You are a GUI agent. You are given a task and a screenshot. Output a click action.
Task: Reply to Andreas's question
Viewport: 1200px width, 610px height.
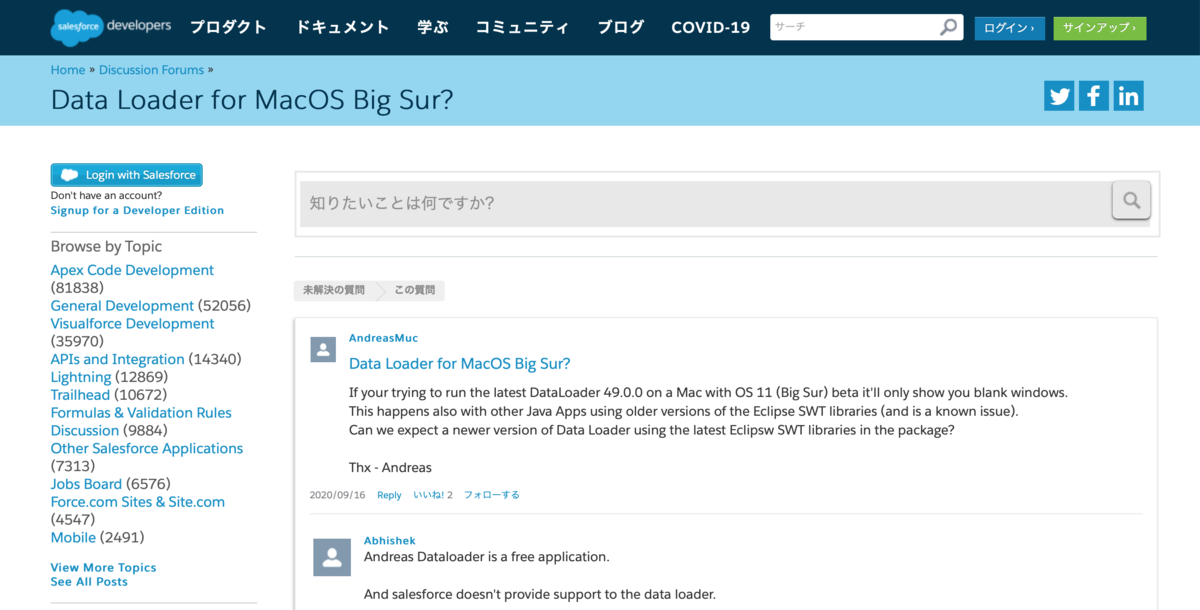tap(389, 494)
